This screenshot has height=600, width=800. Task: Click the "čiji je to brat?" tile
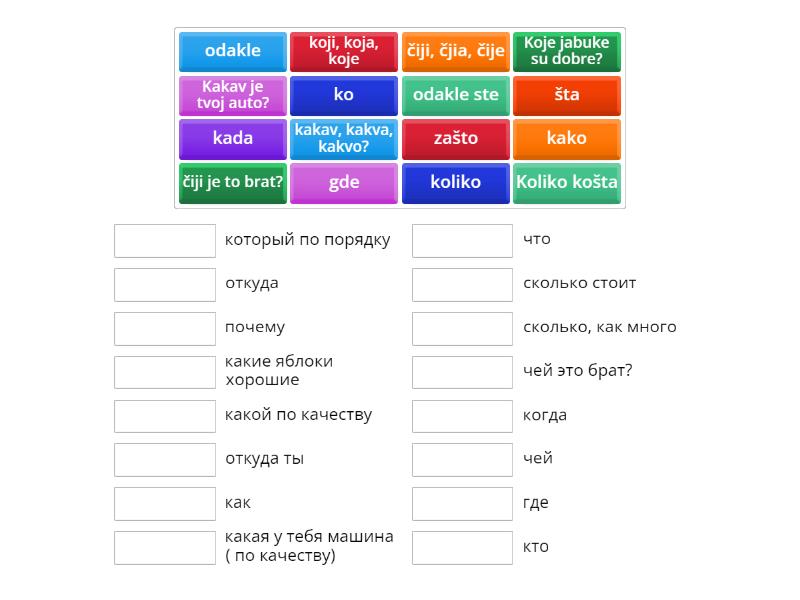[232, 183]
